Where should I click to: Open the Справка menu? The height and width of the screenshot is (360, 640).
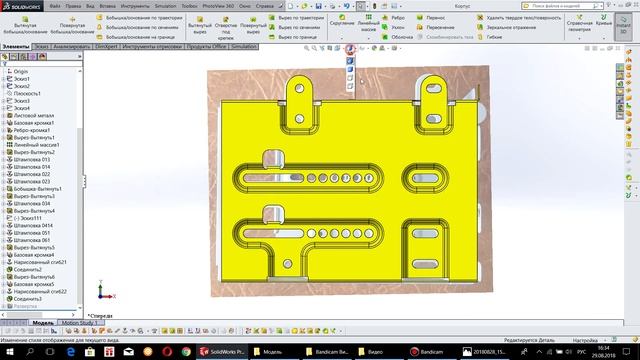(x=264, y=6)
